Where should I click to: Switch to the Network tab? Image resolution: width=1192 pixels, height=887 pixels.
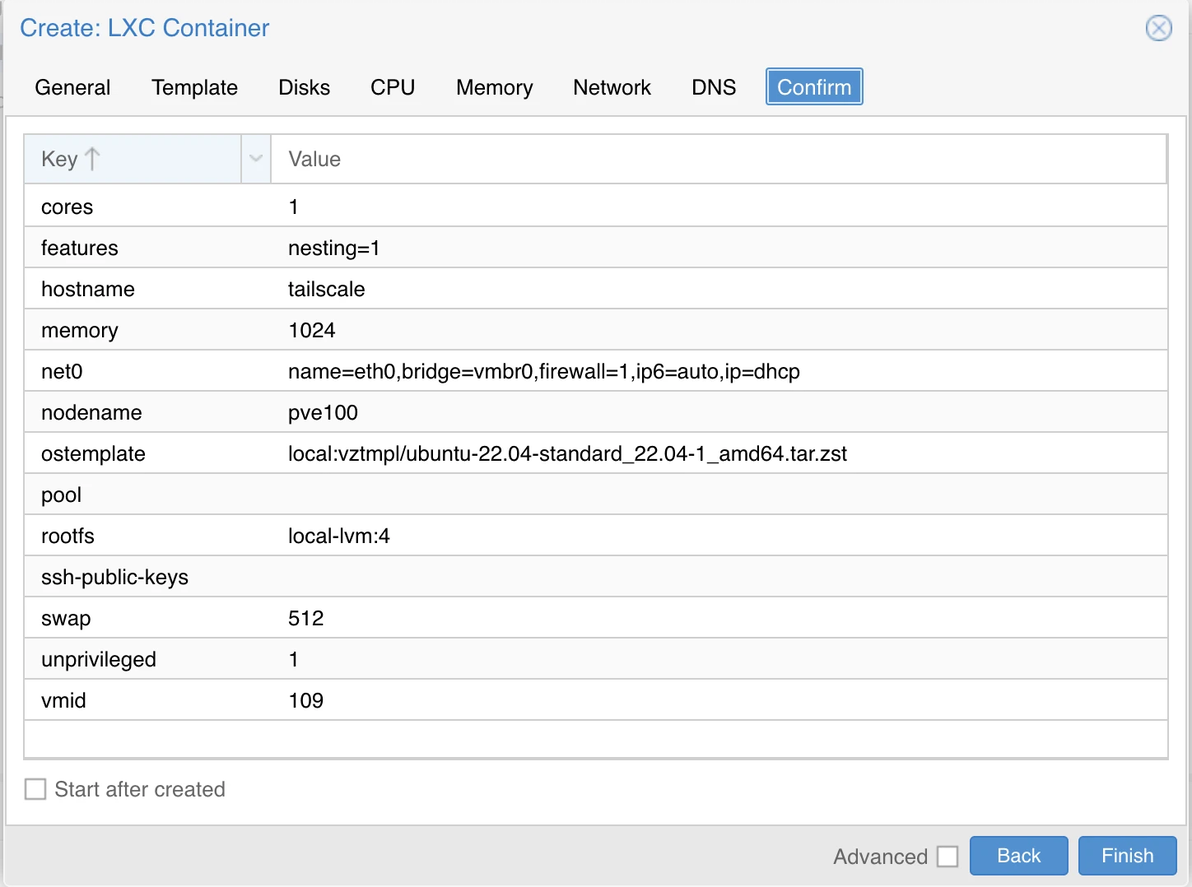[x=611, y=87]
